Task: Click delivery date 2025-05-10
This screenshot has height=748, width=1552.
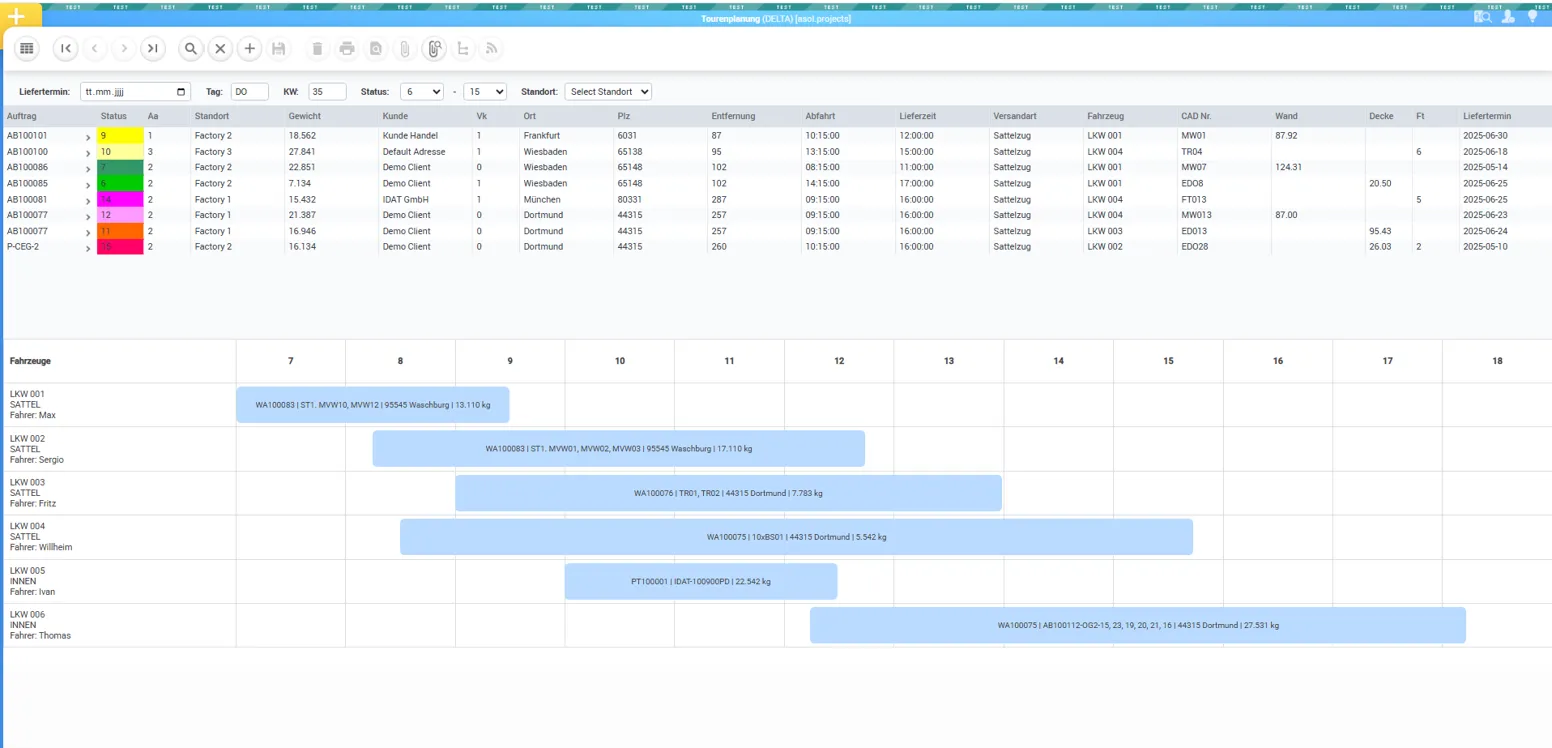Action: point(1484,247)
